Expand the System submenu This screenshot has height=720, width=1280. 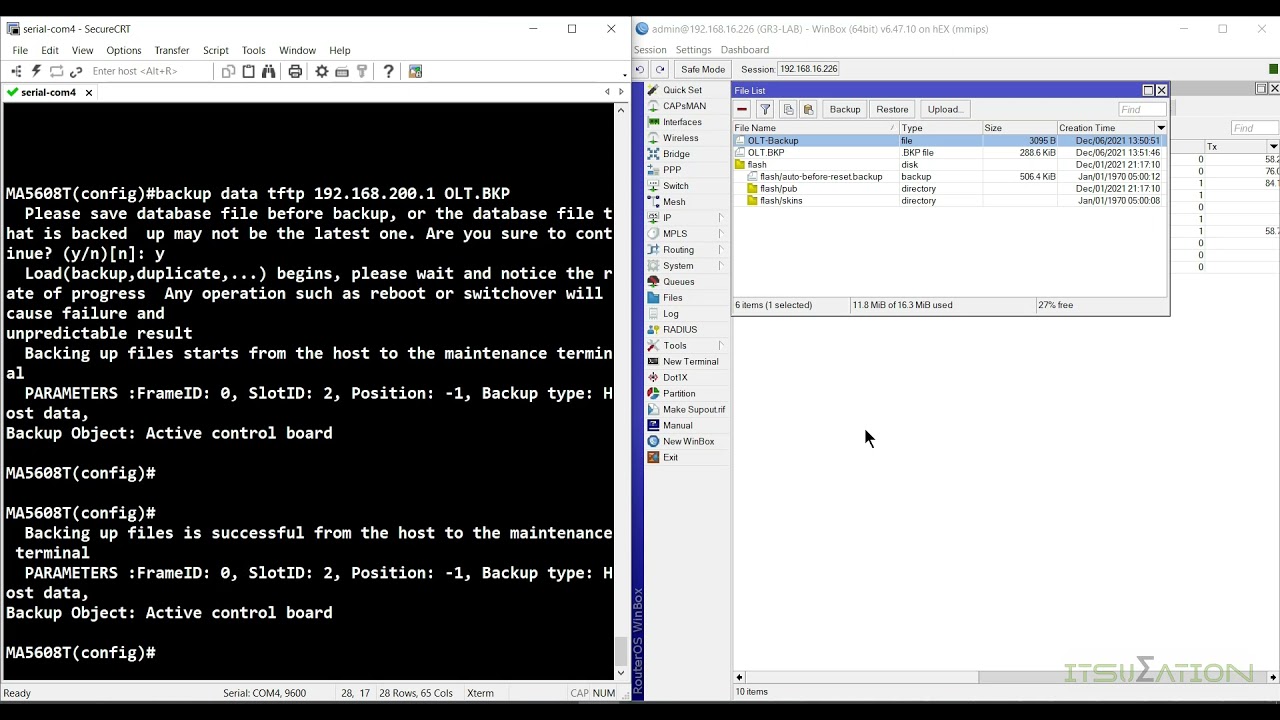(720, 266)
